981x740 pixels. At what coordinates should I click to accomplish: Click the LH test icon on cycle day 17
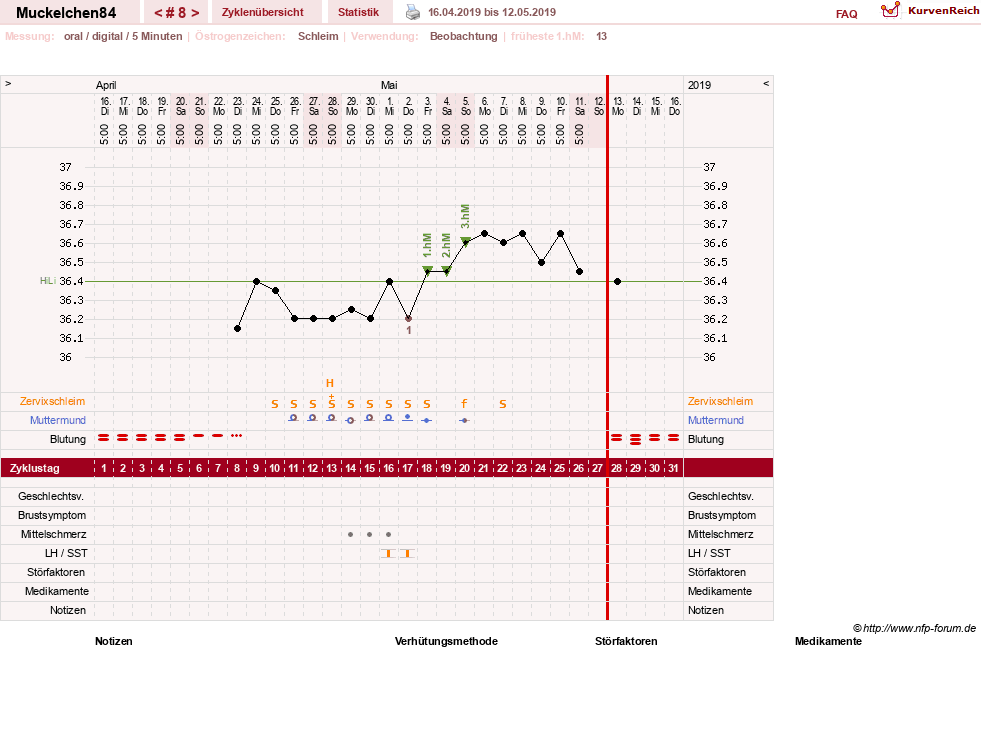tap(408, 554)
